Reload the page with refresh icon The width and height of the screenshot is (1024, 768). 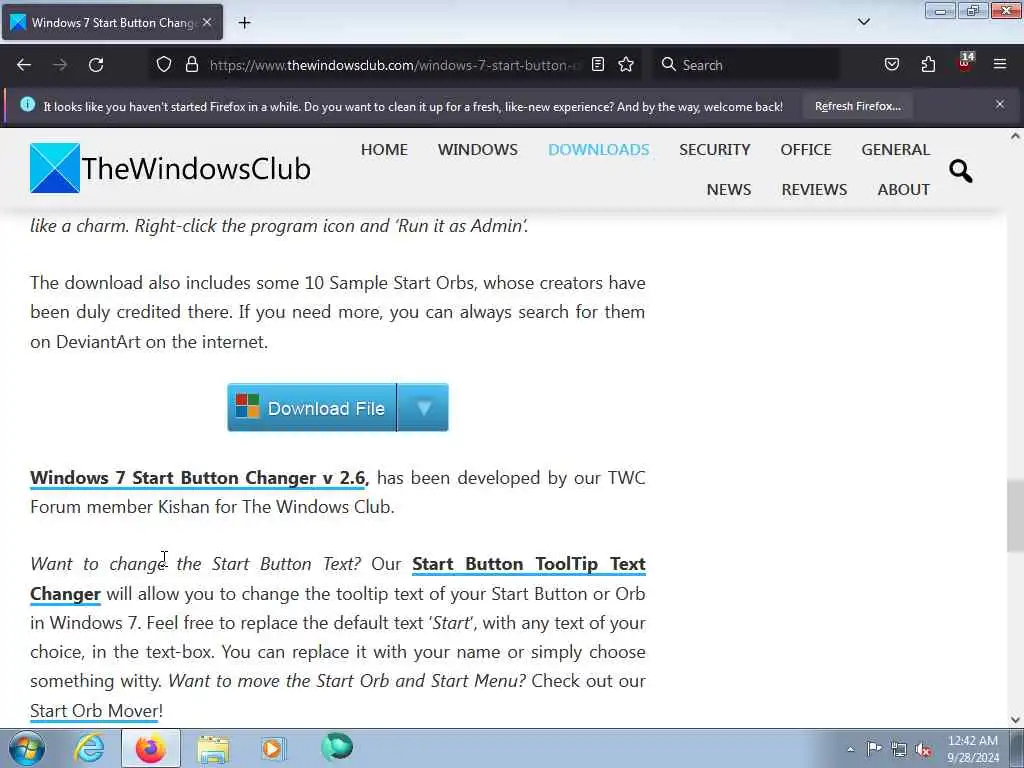[96, 65]
